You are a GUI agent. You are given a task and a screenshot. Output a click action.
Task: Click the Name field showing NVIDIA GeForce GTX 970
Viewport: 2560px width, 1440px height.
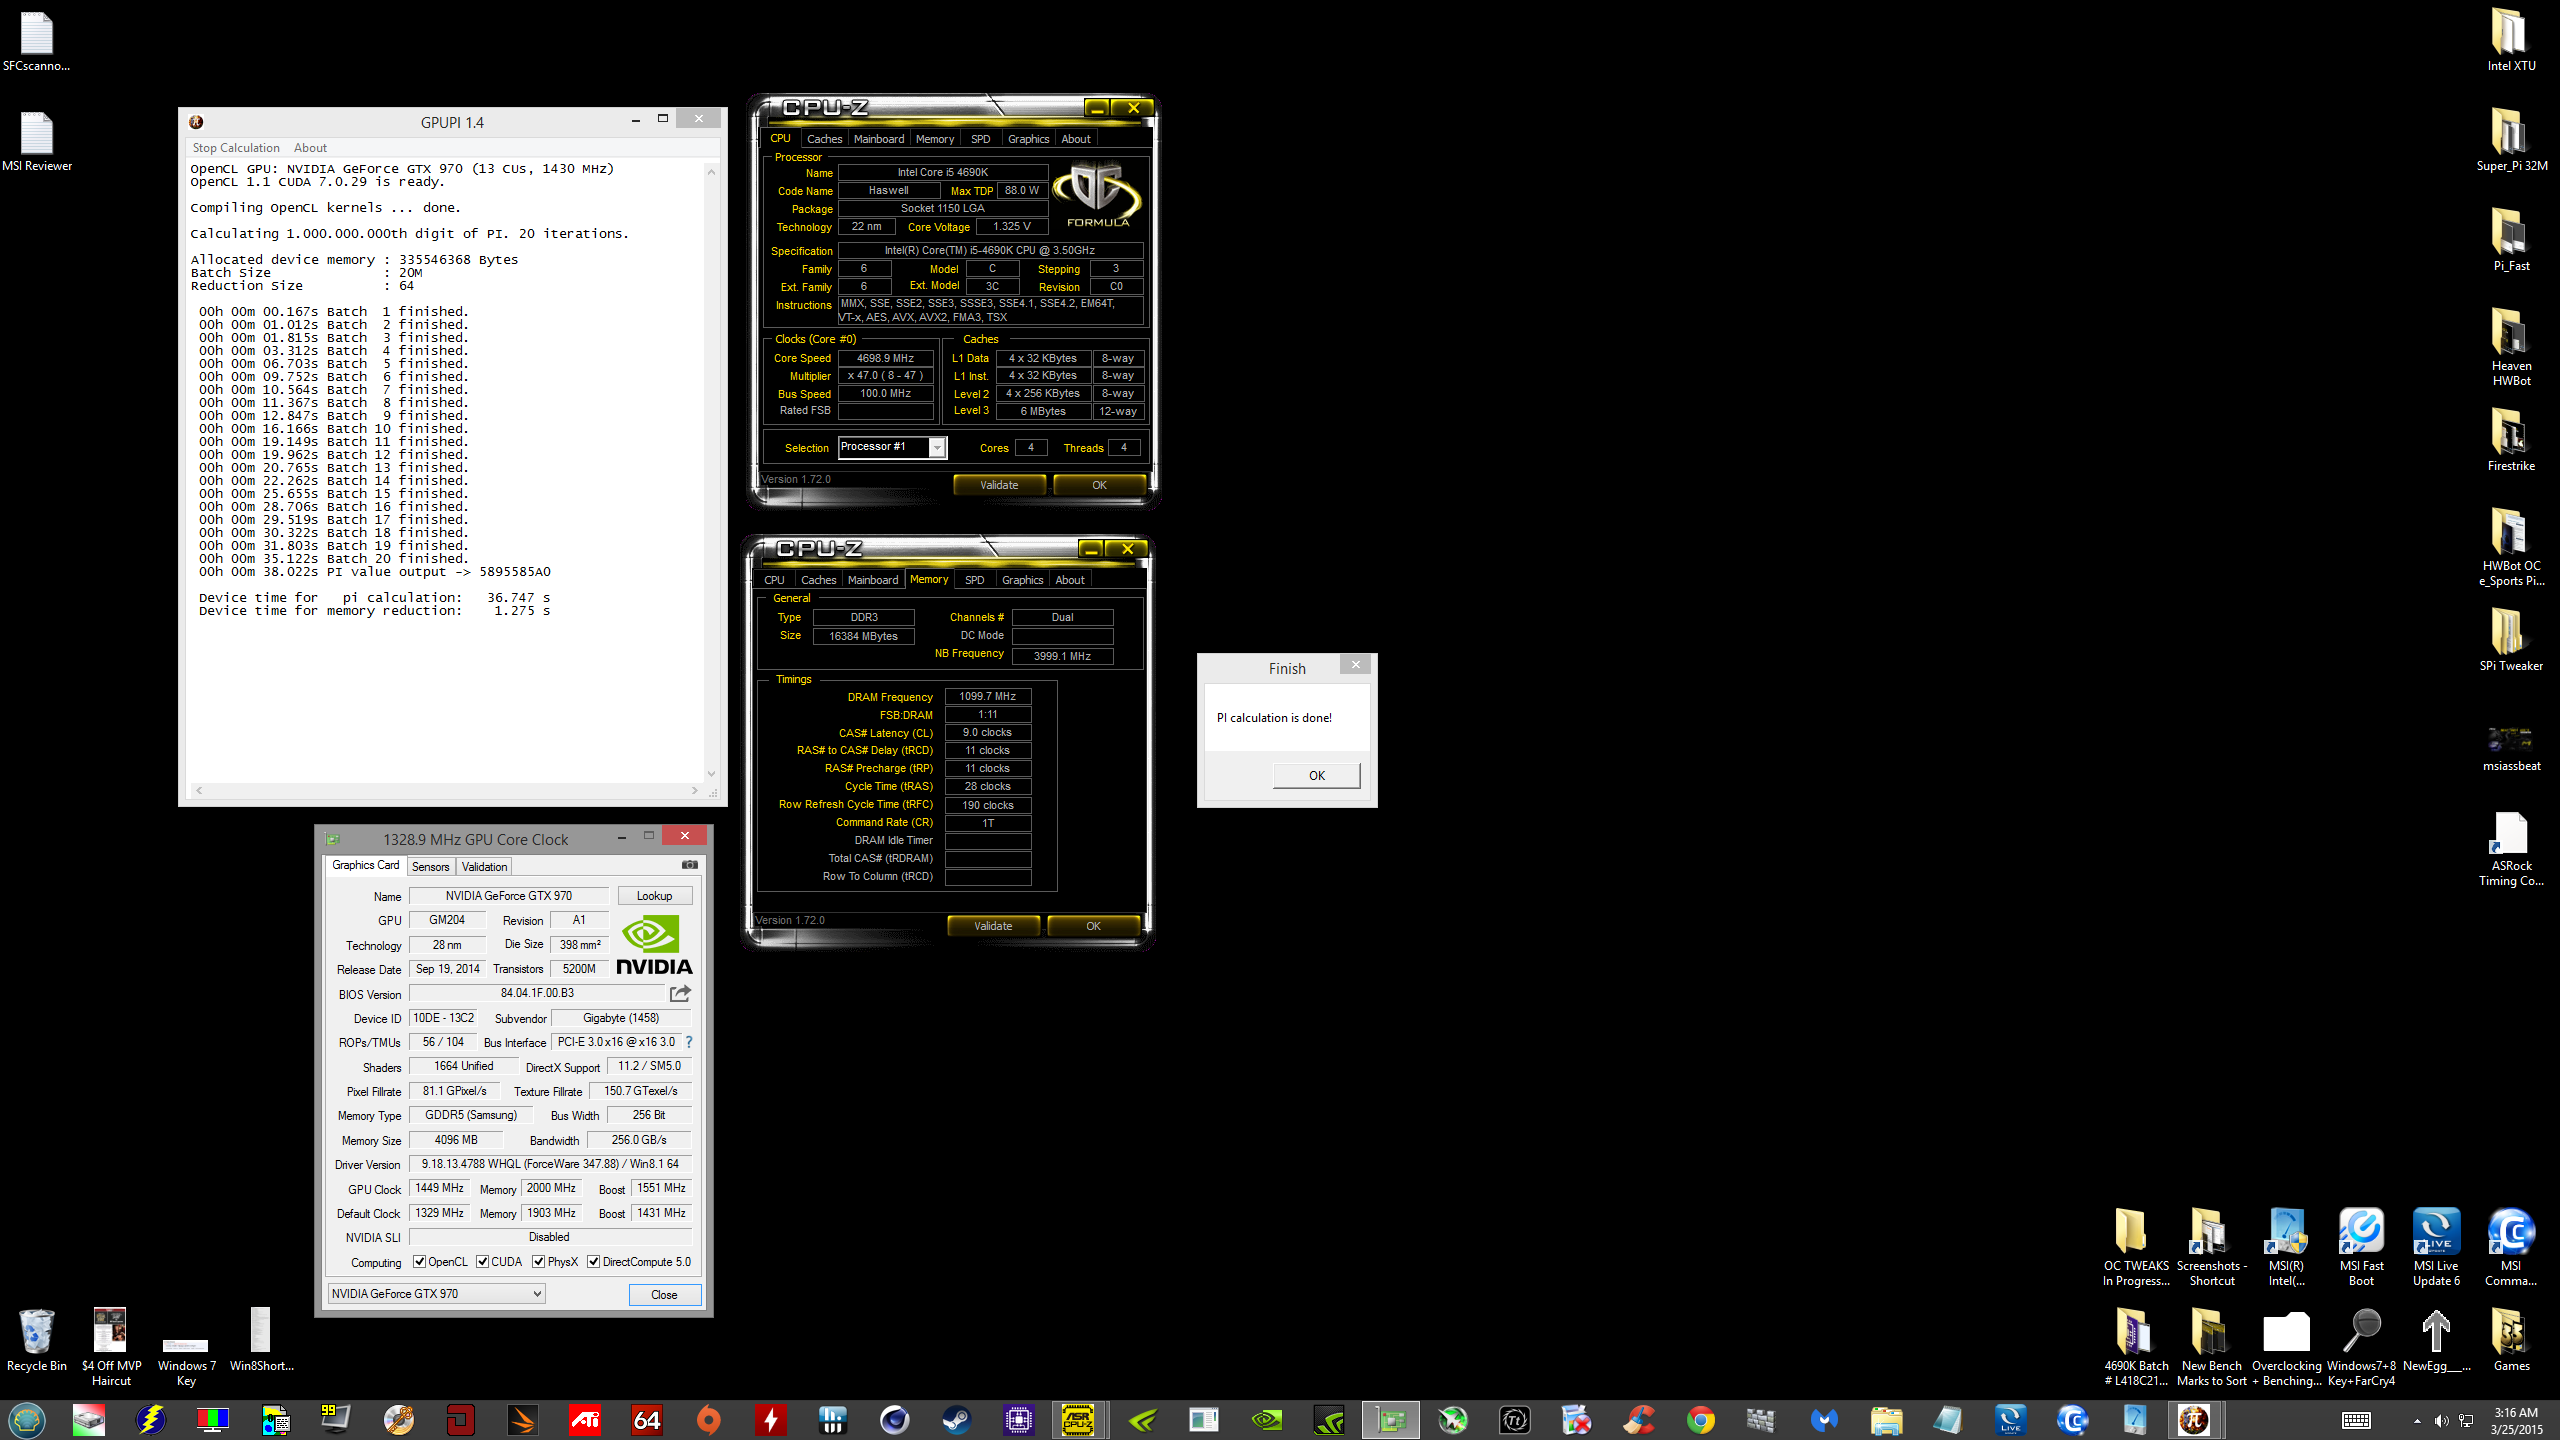509,895
